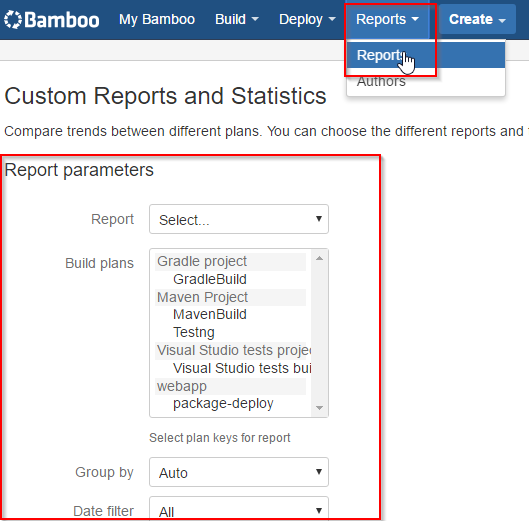Expand the Build menu

pyautogui.click(x=237, y=19)
